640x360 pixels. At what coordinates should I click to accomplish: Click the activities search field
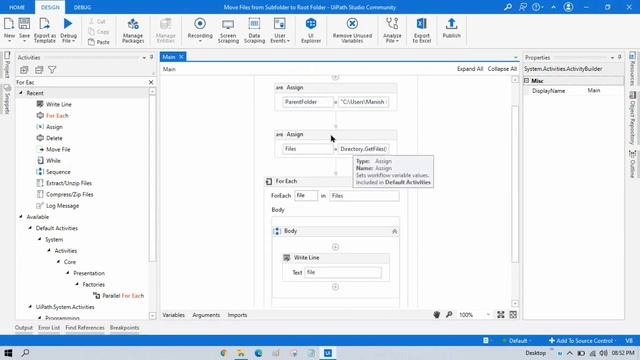point(82,82)
